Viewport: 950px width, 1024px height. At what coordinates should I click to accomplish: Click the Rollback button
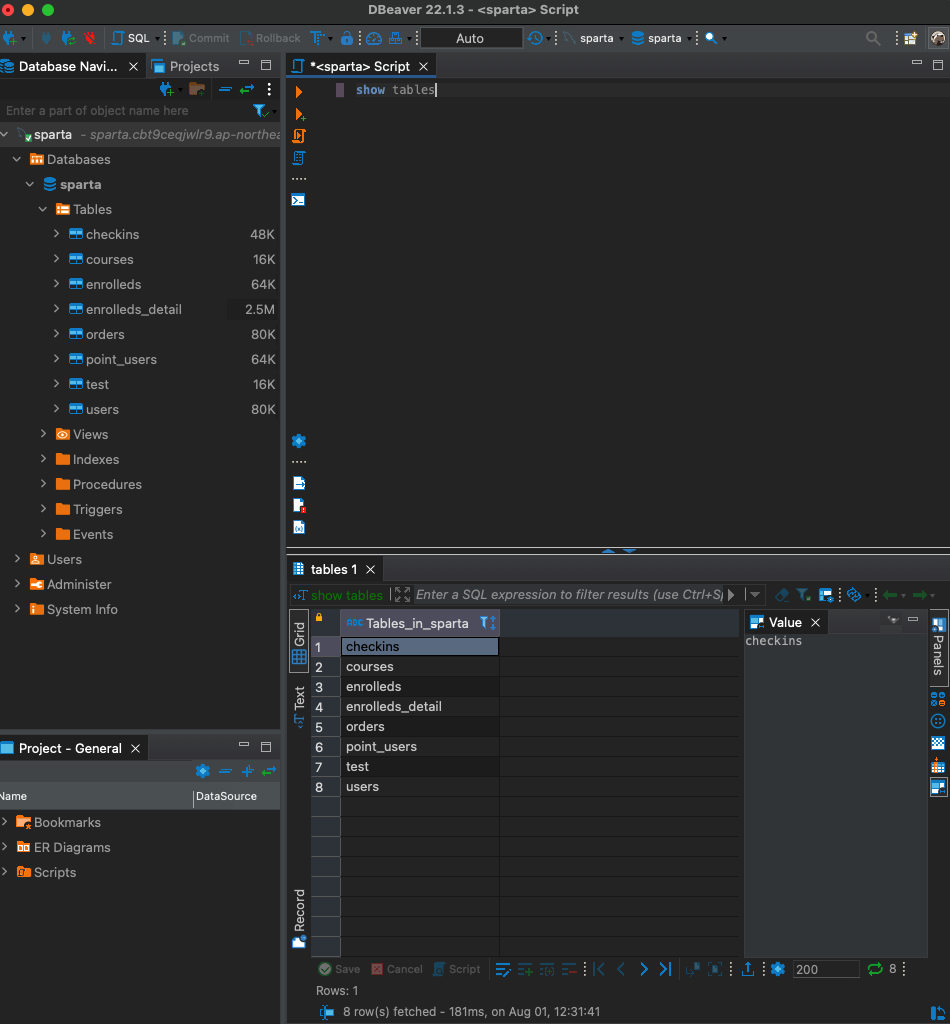click(270, 38)
